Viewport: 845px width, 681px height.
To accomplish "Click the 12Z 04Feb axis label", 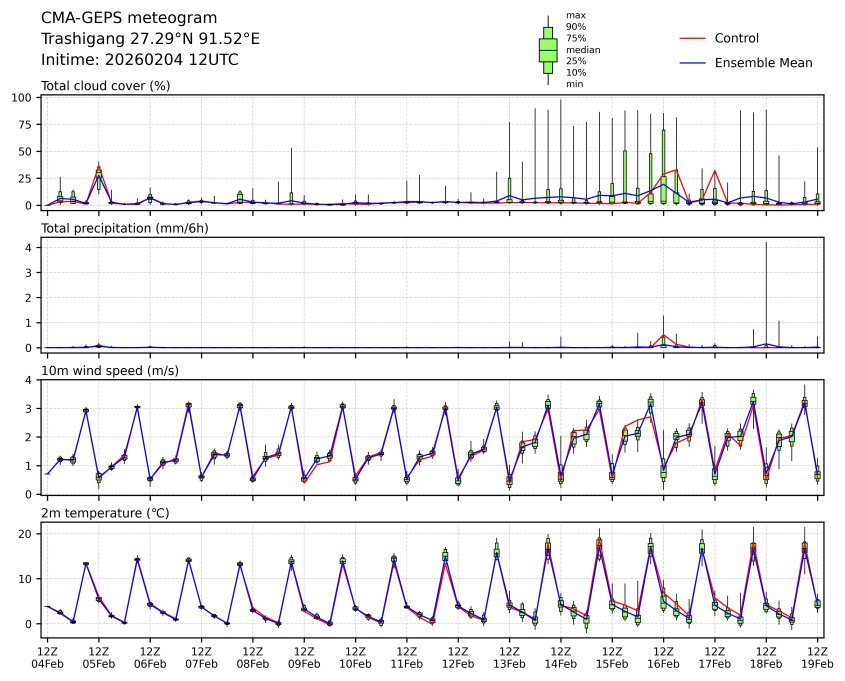I will (x=47, y=657).
